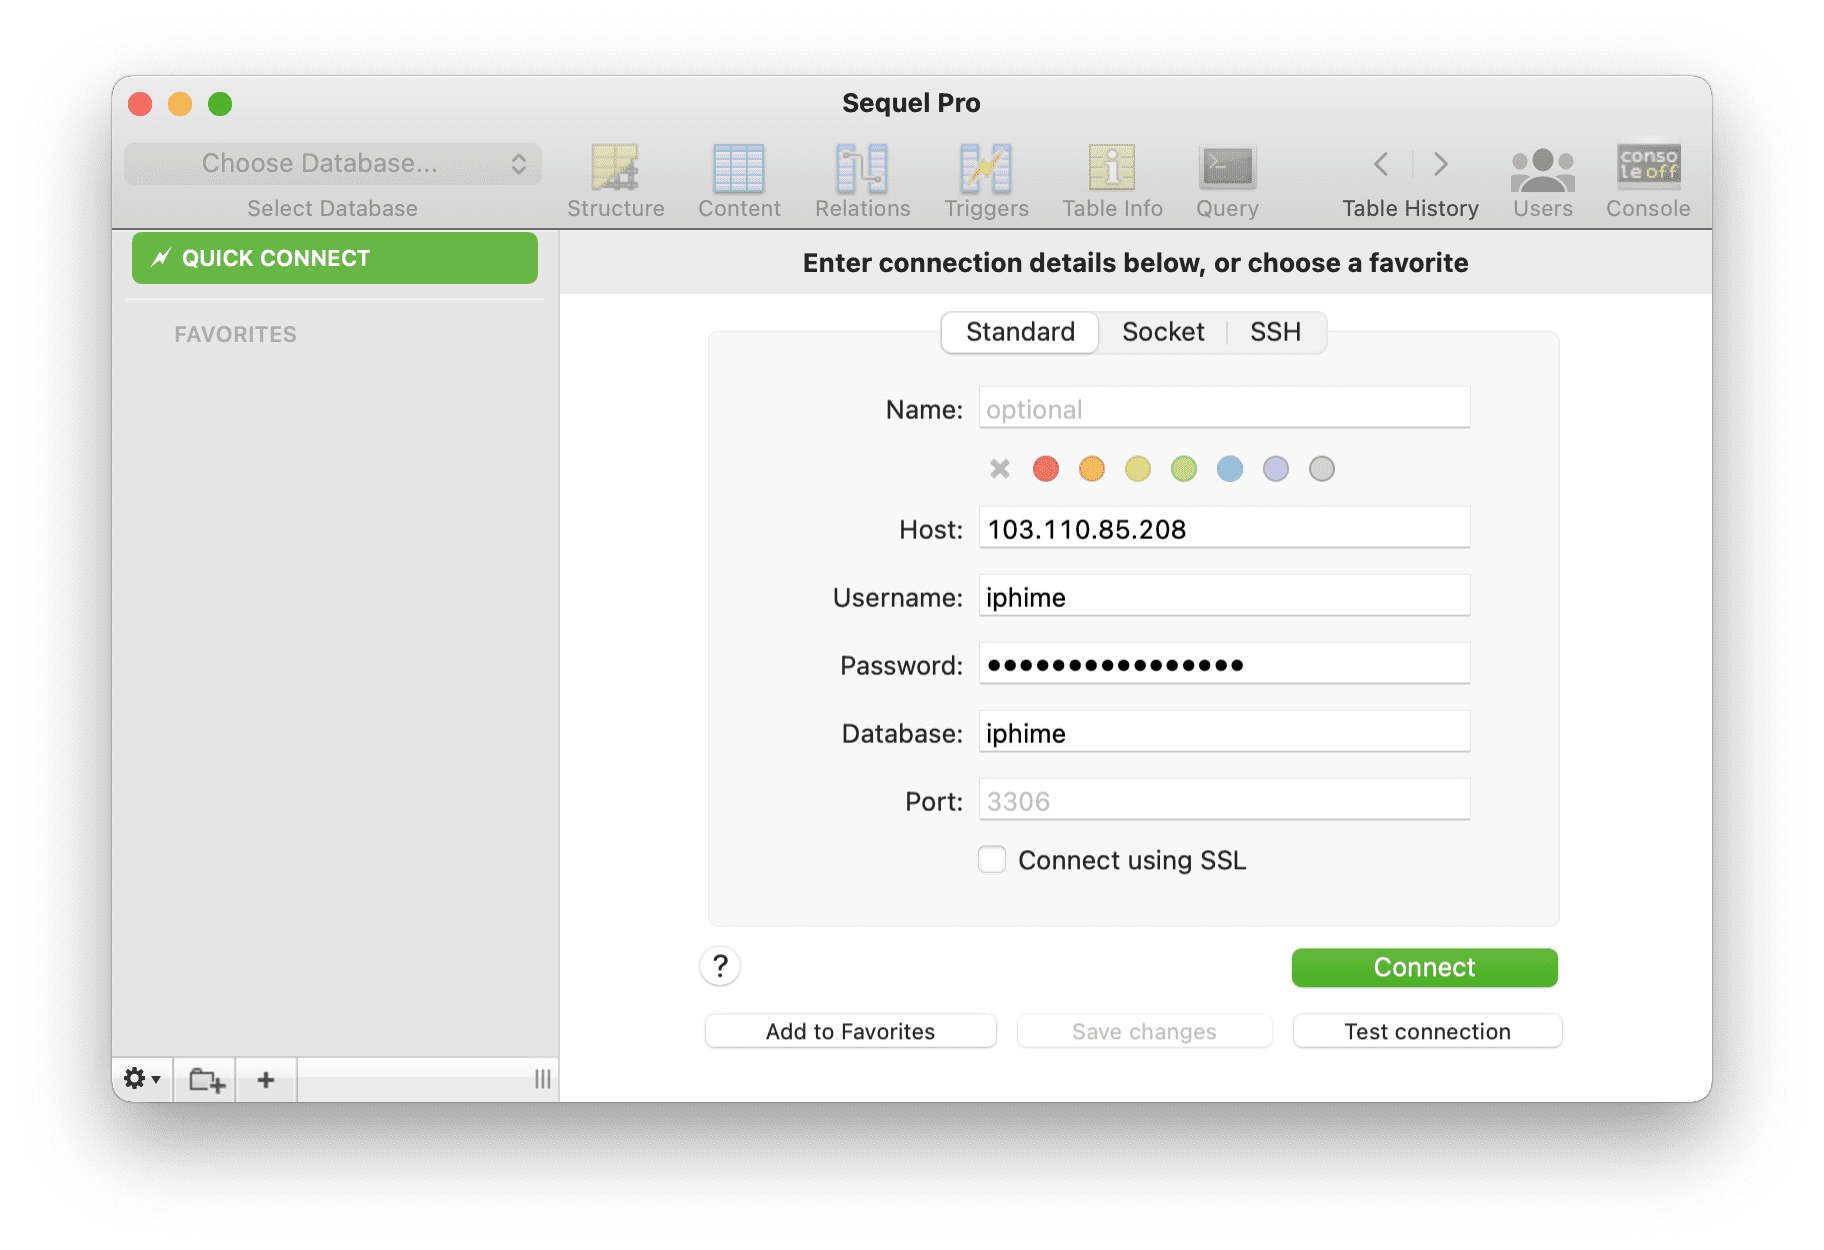
Task: Toggle the Console panel
Action: (1646, 180)
